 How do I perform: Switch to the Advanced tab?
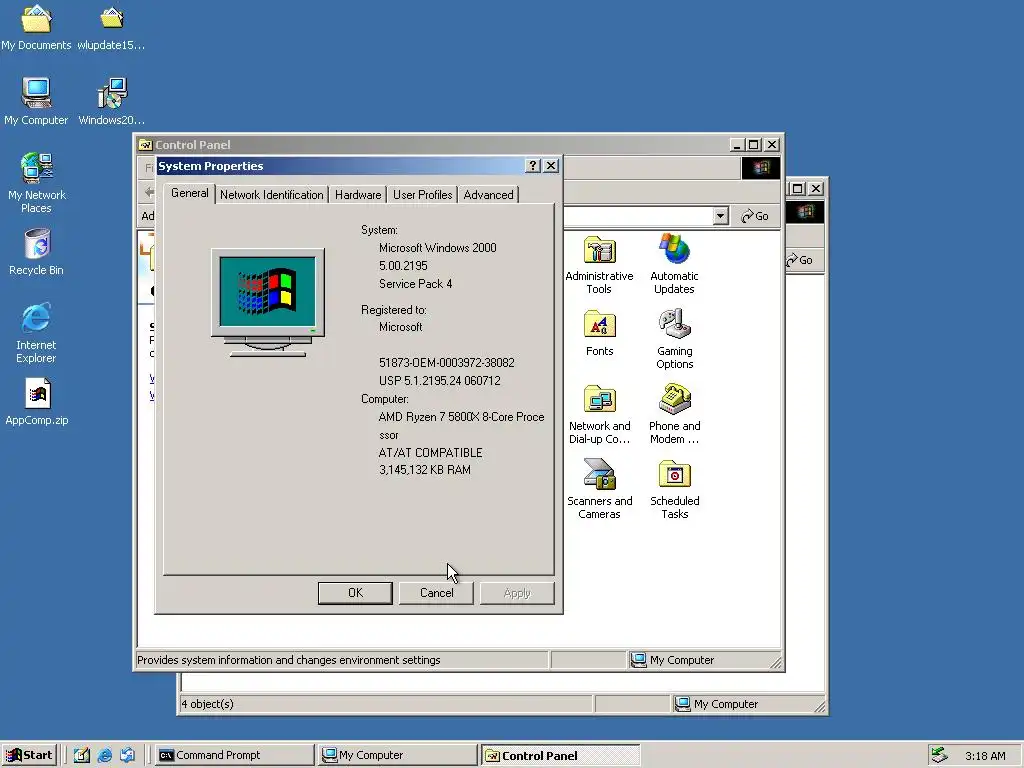(488, 195)
